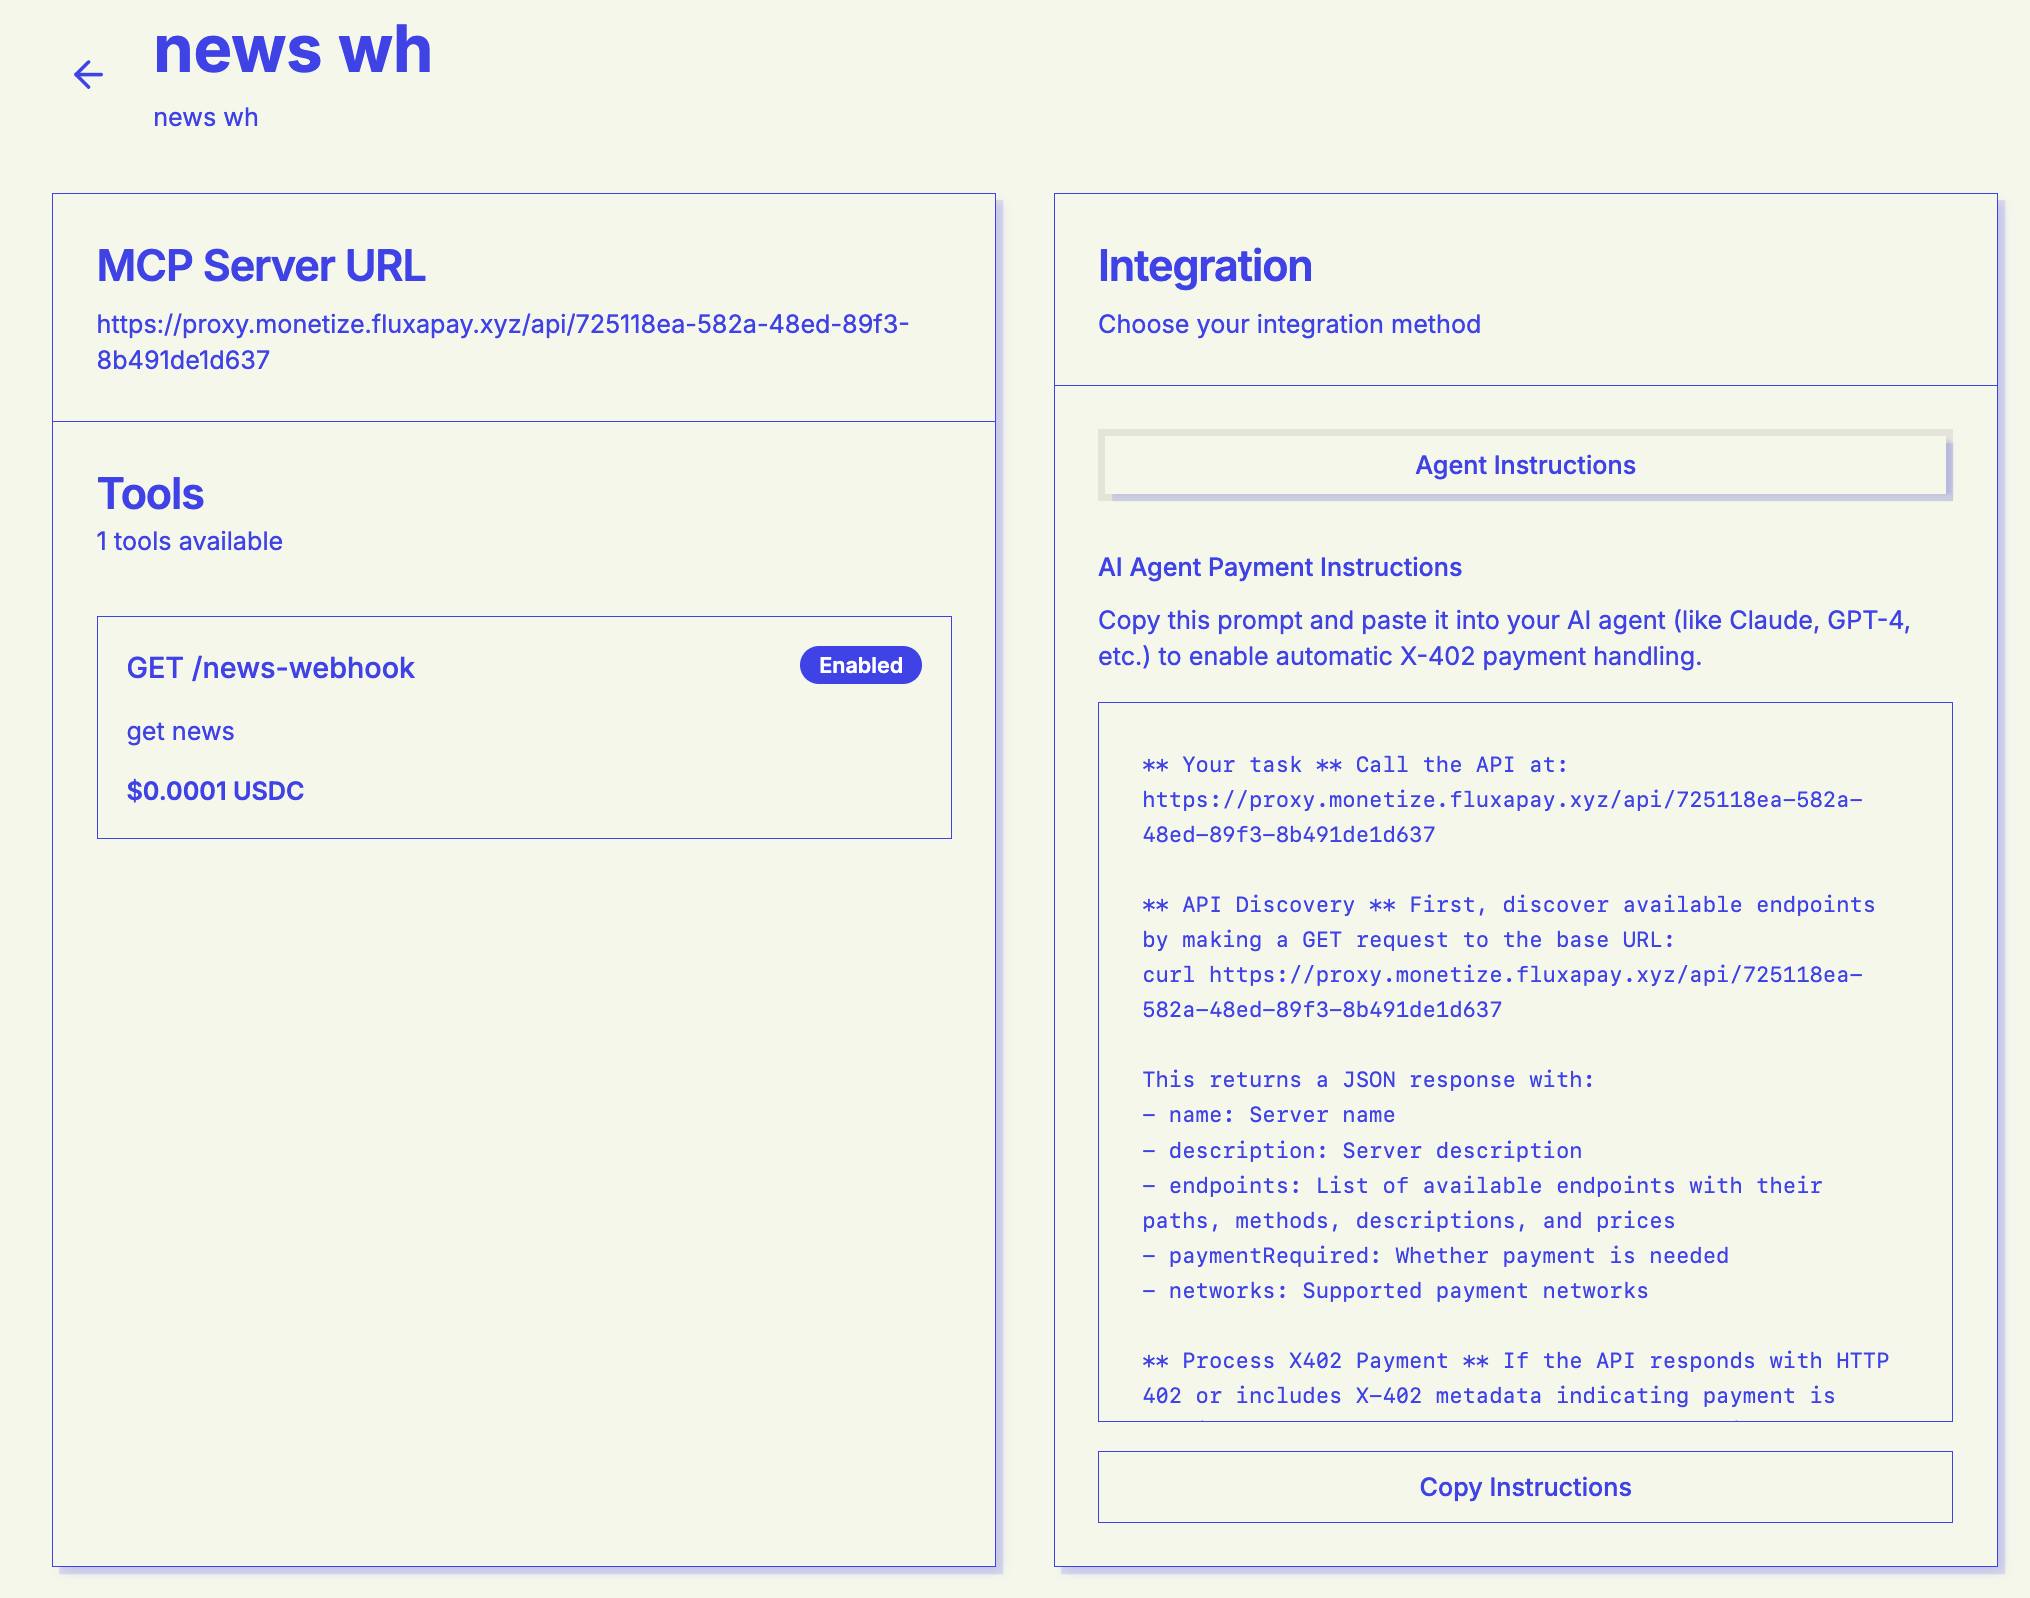The image size is (2030, 1598).
Task: Select the AI Agent Payment Instructions heading
Action: tap(1280, 567)
